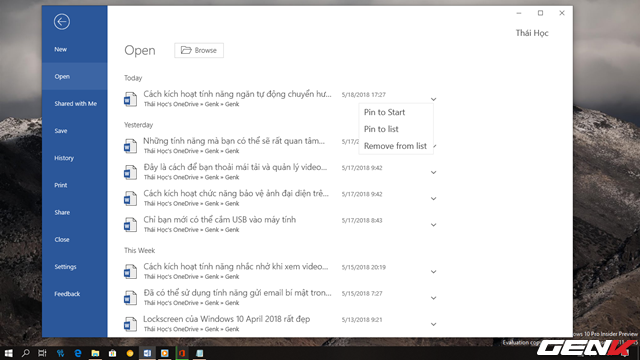Viewport: 640px width, 360px height.
Task: Click Word file icon for 'Đây là cách để bạn thoải mái'
Action: 130,172
